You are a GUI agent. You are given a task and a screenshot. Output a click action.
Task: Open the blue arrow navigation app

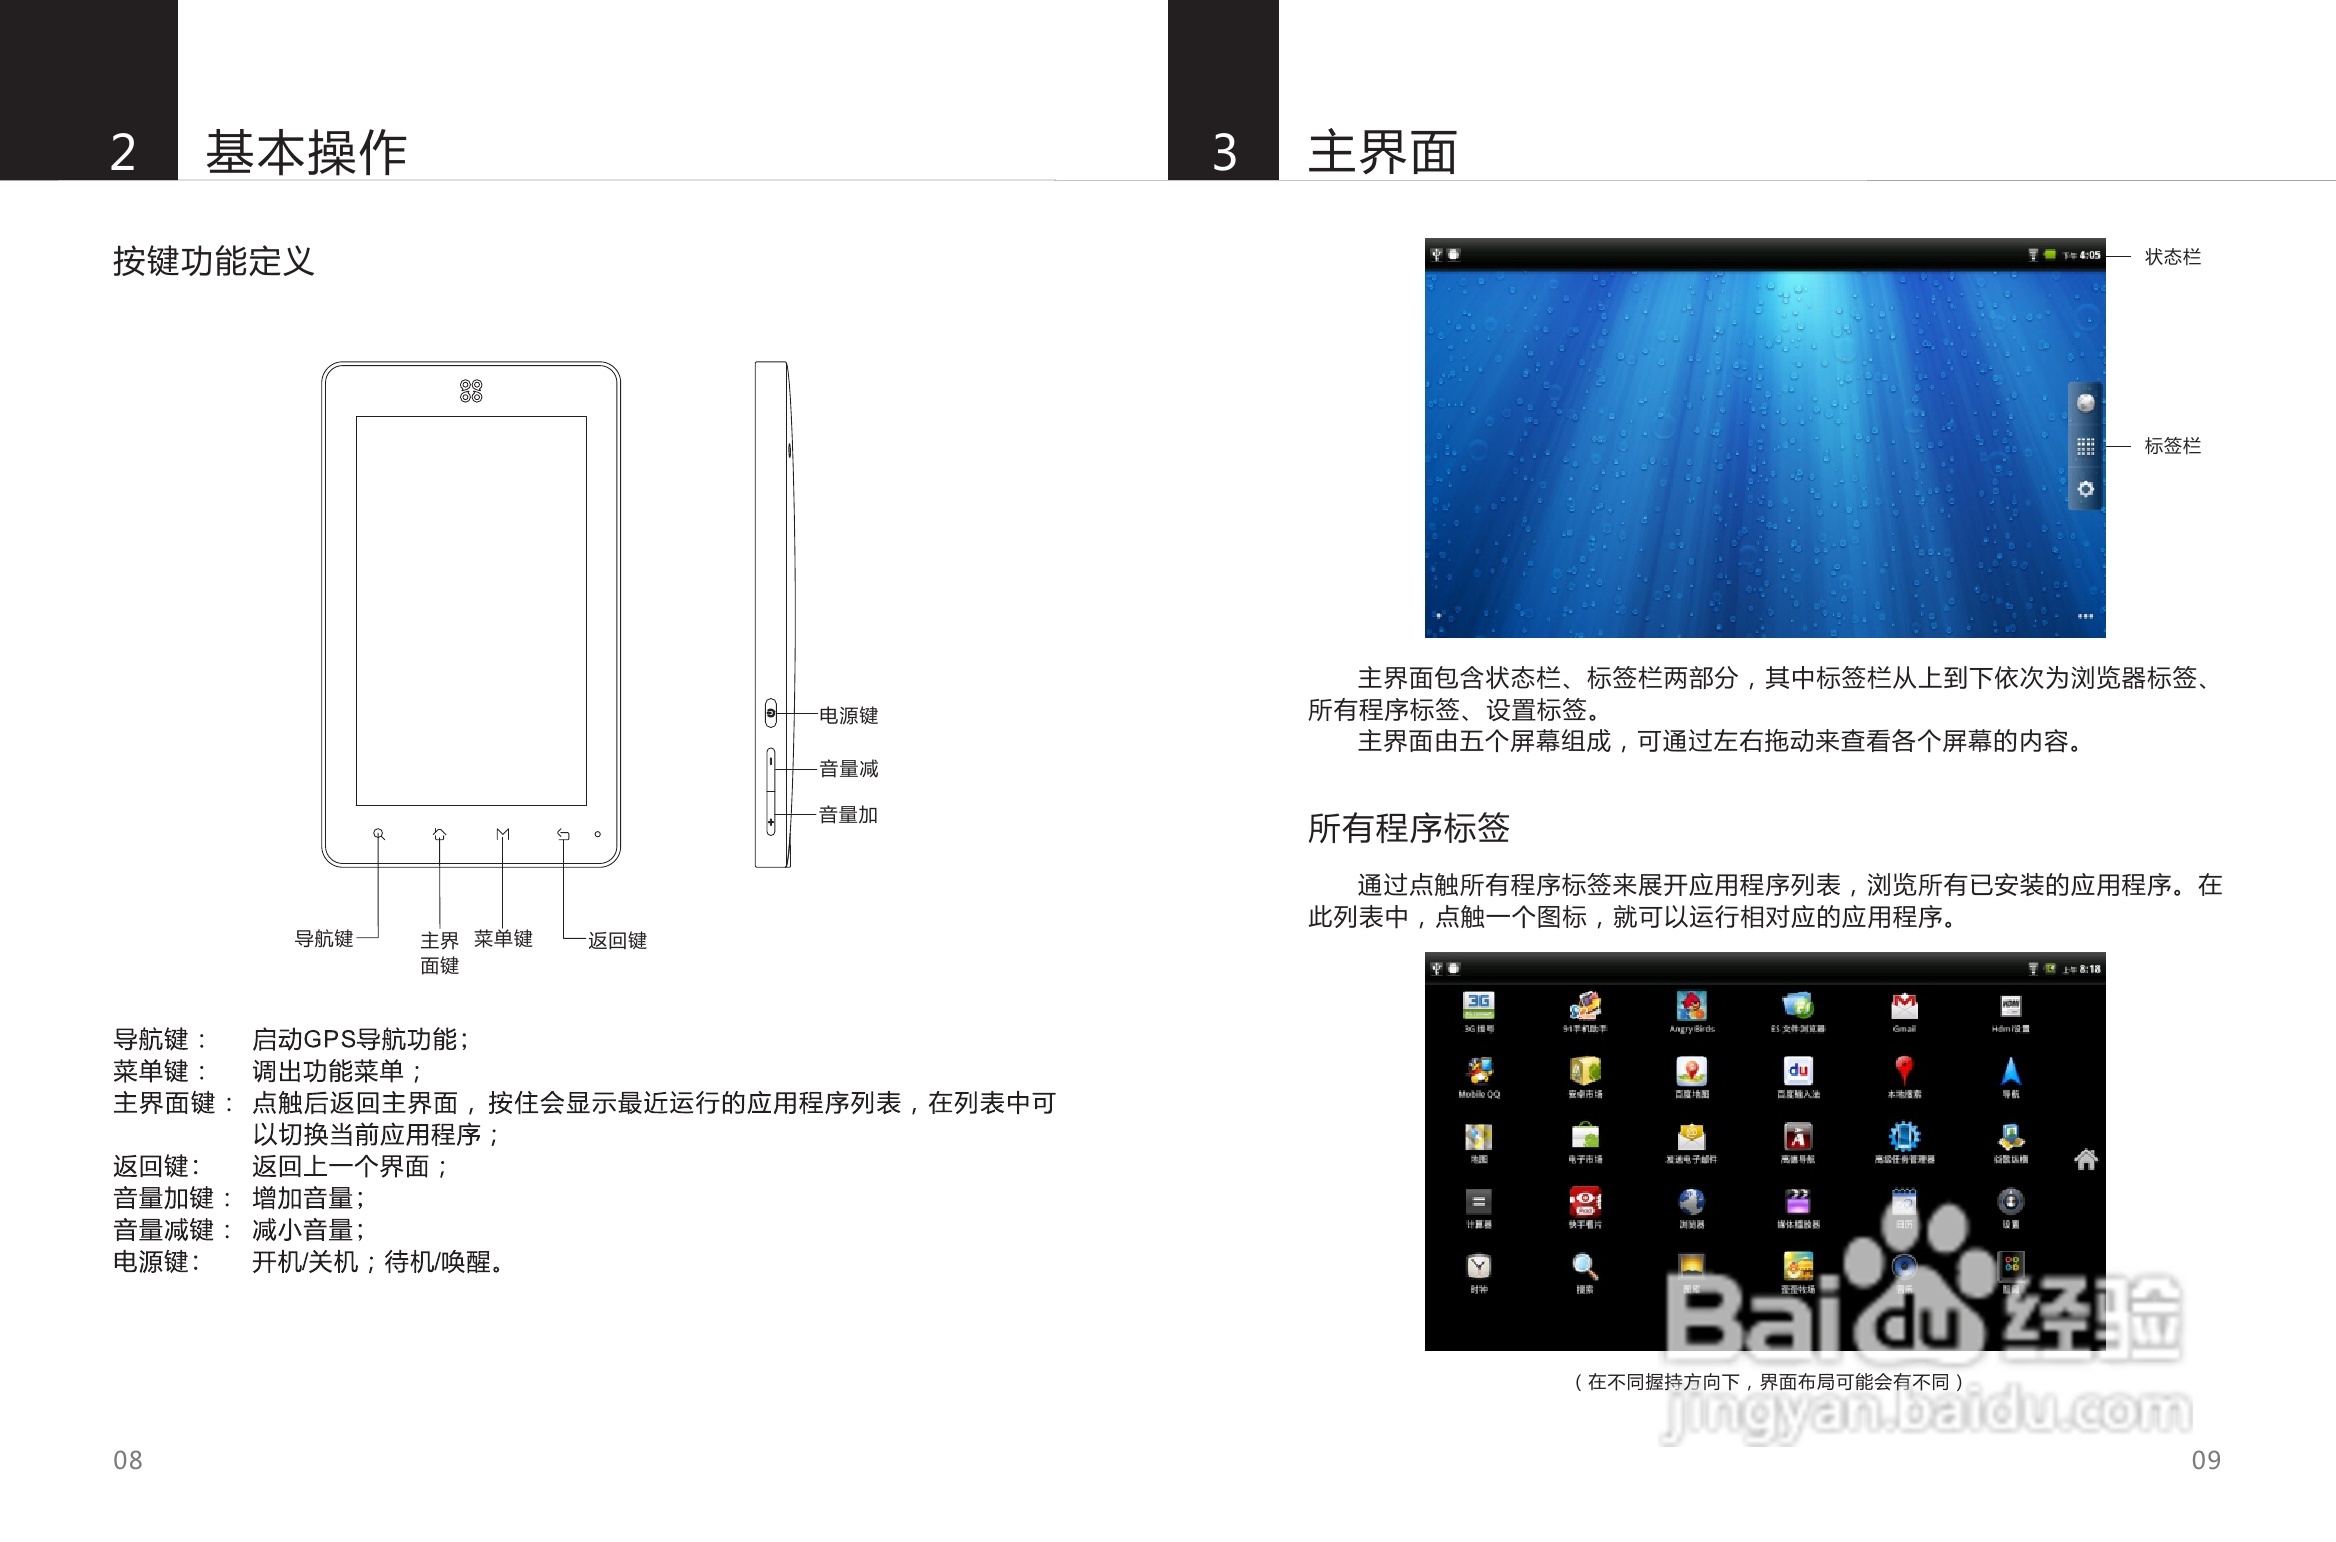point(2011,1072)
